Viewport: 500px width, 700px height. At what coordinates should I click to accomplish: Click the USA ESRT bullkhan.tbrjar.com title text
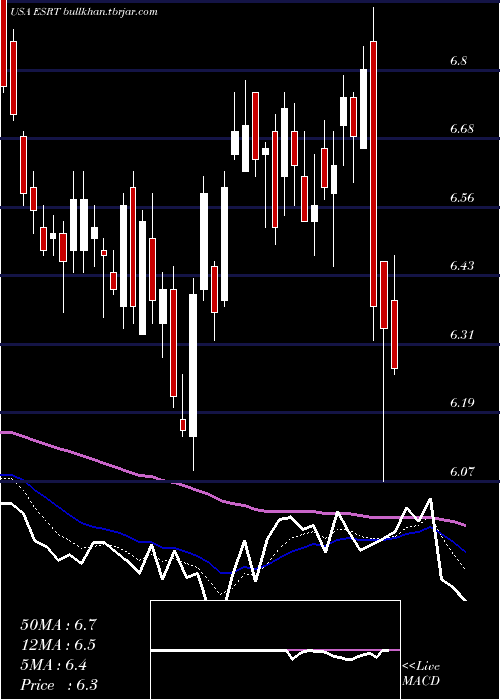pos(83,12)
